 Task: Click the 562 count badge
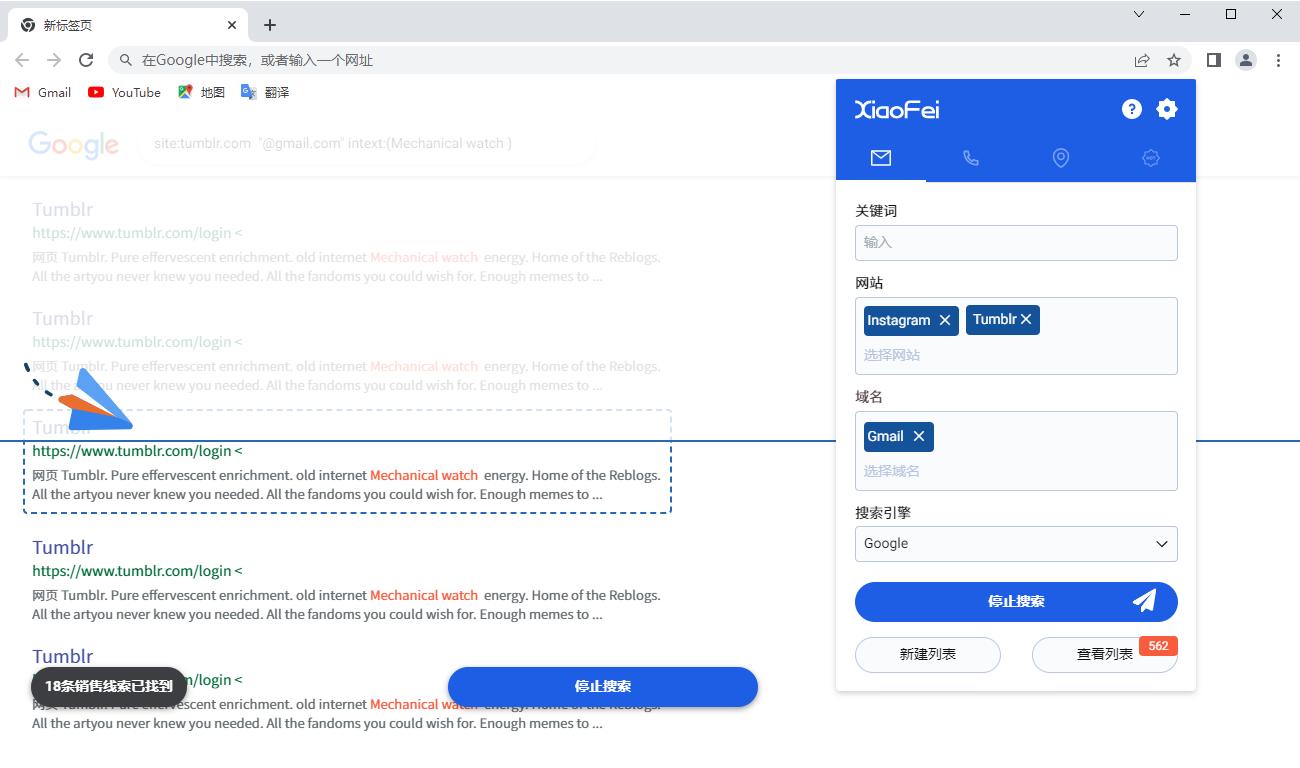point(1158,646)
